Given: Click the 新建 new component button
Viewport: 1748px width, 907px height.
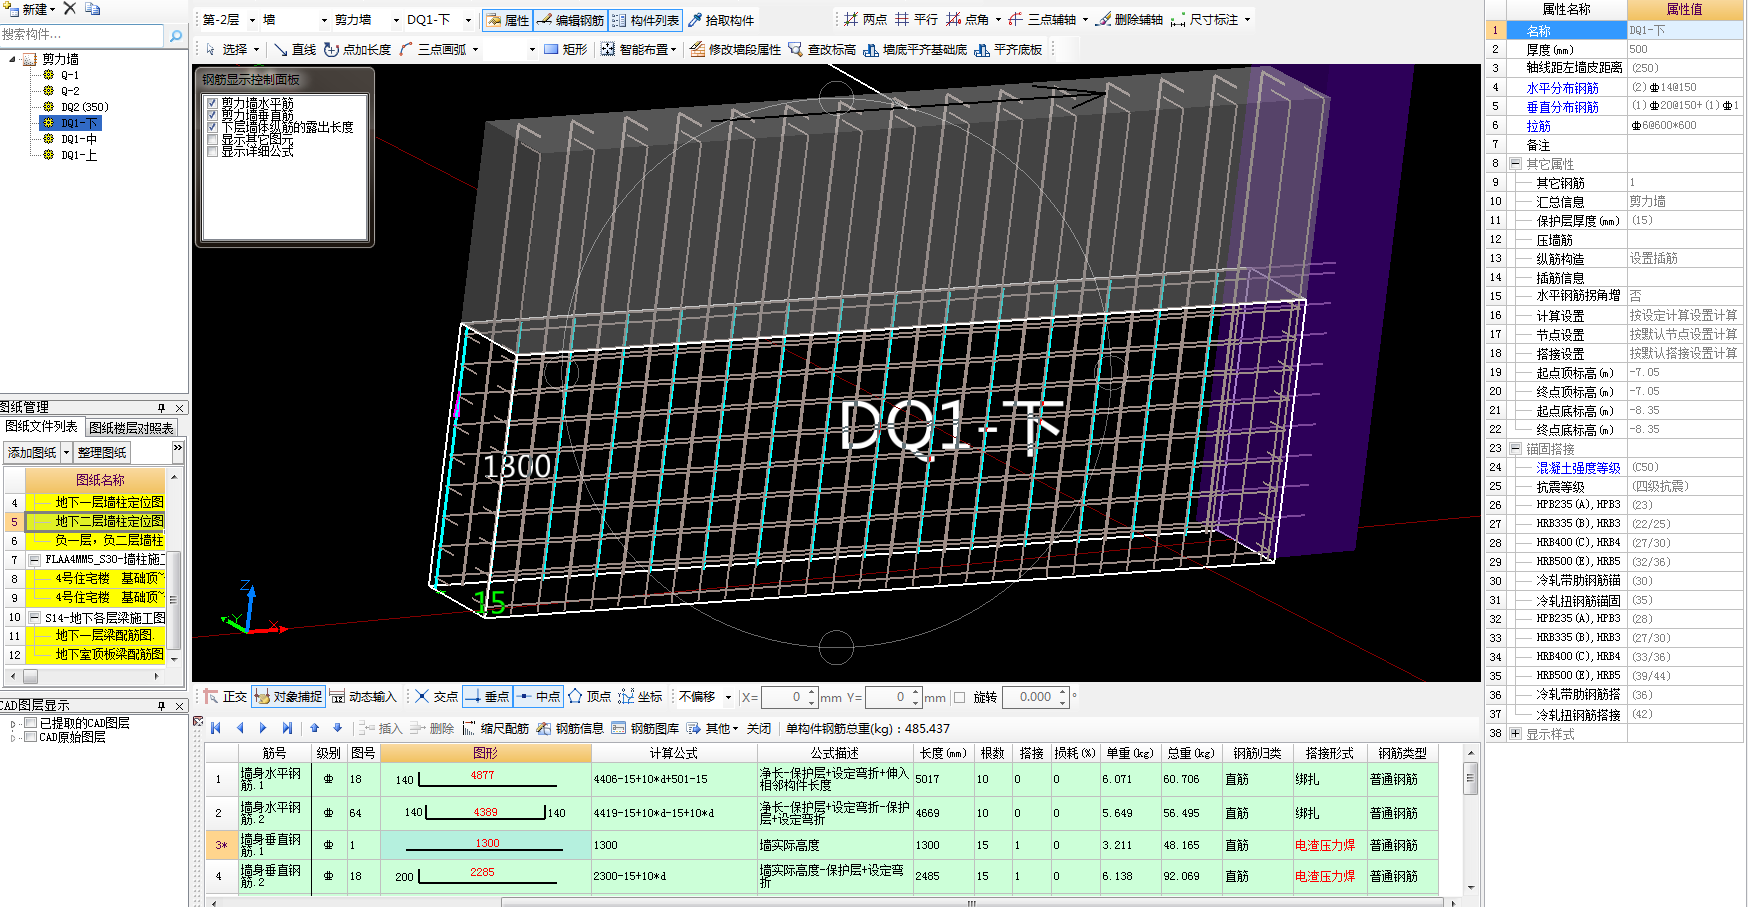Looking at the screenshot, I should tap(28, 9).
